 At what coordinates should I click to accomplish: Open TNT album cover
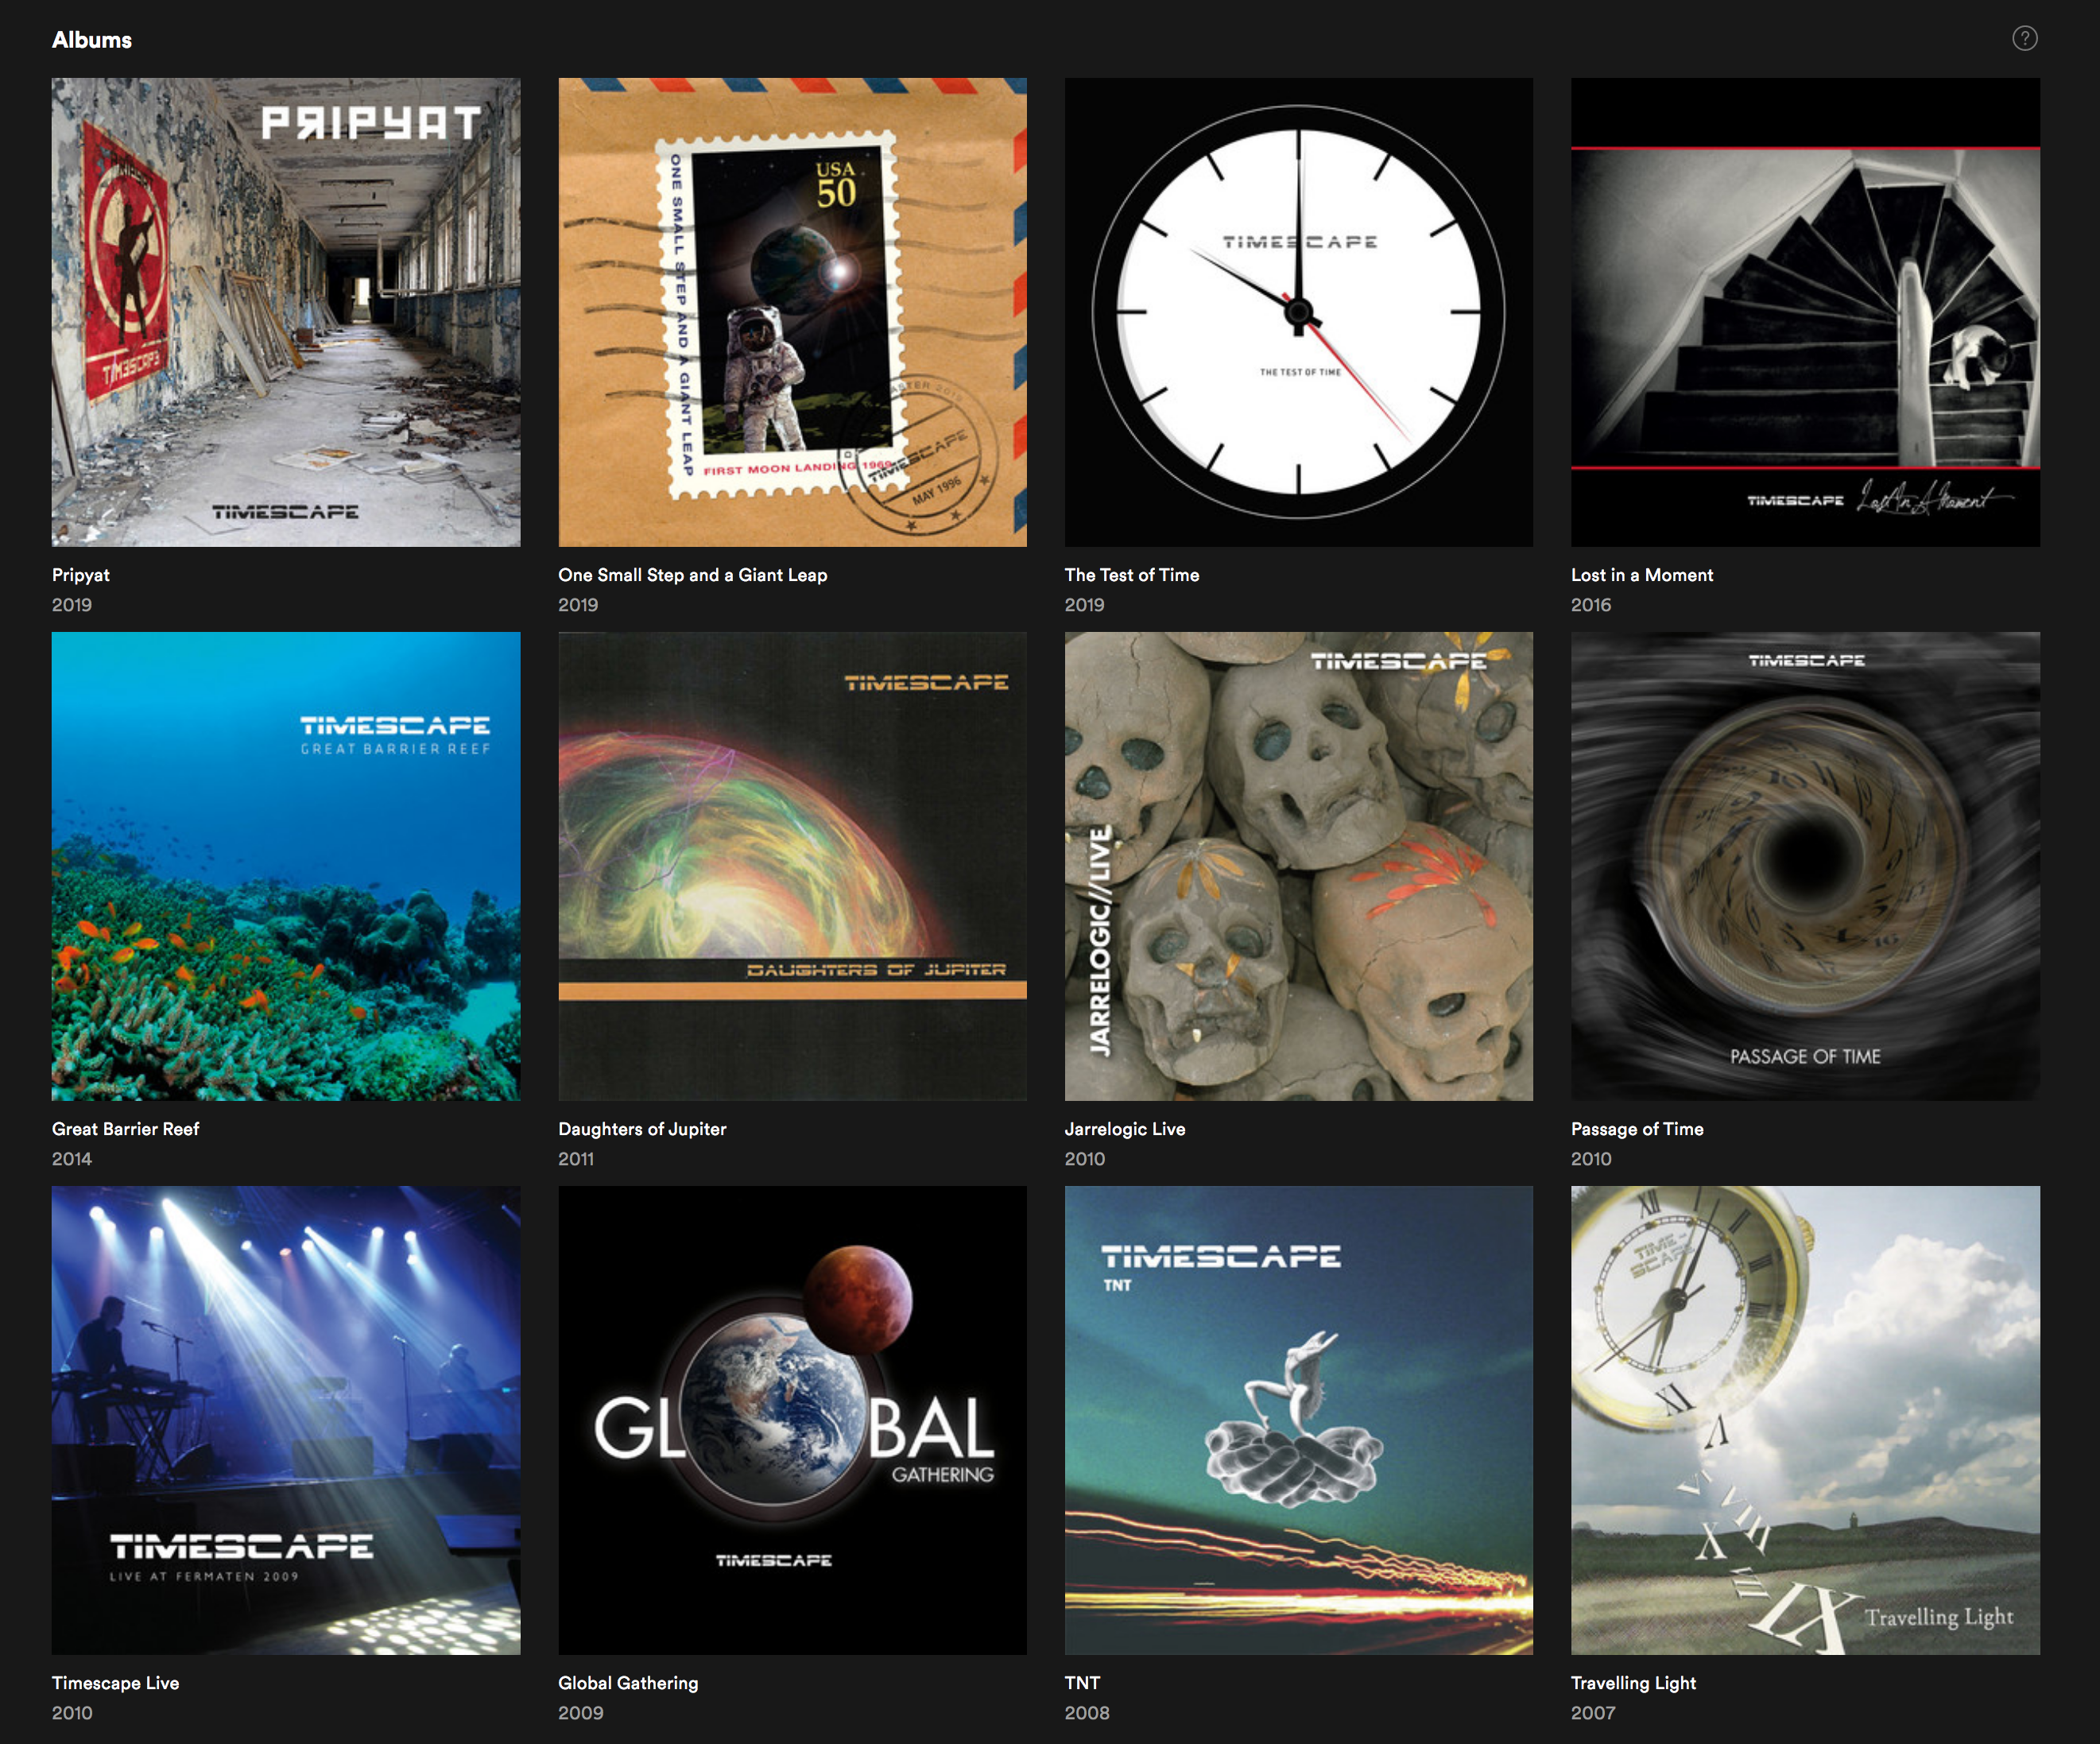click(x=1298, y=1420)
